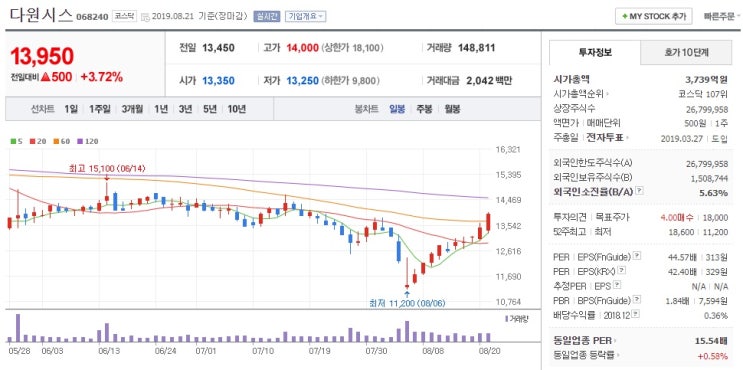Click the 실시간 badge
This screenshot has height=370, width=743.
pyautogui.click(x=266, y=16)
